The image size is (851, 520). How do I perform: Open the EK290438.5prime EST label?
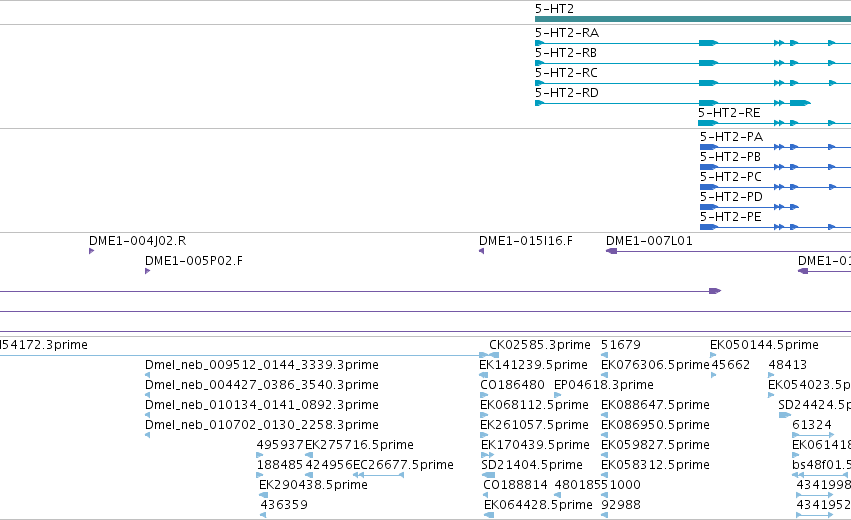[x=313, y=486]
